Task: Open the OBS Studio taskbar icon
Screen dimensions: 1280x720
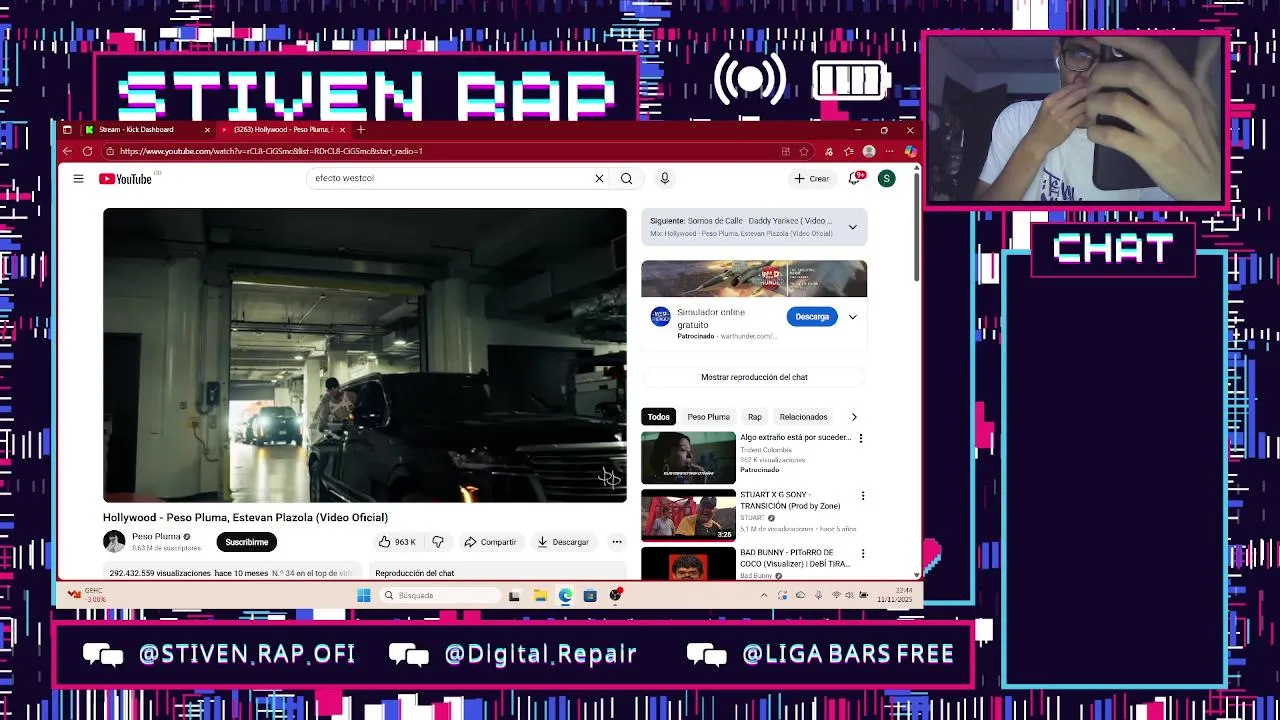Action: tap(616, 595)
